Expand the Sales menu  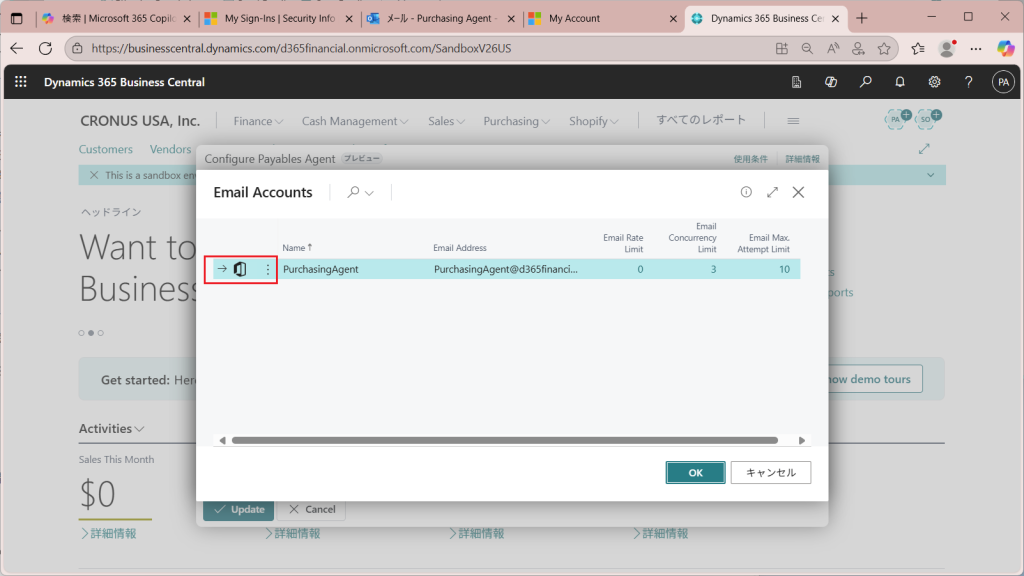tap(446, 121)
